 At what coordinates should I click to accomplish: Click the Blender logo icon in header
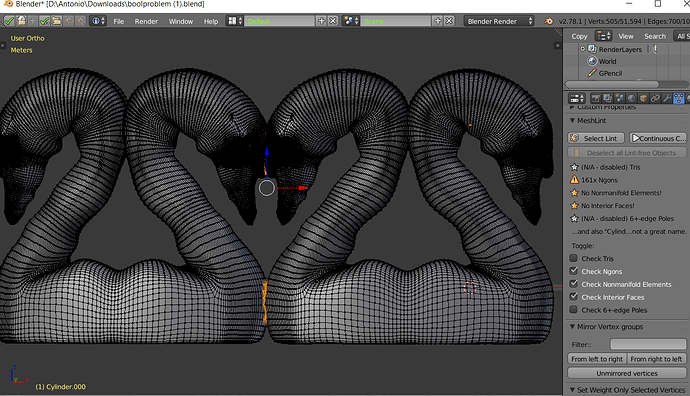pyautogui.click(x=548, y=21)
